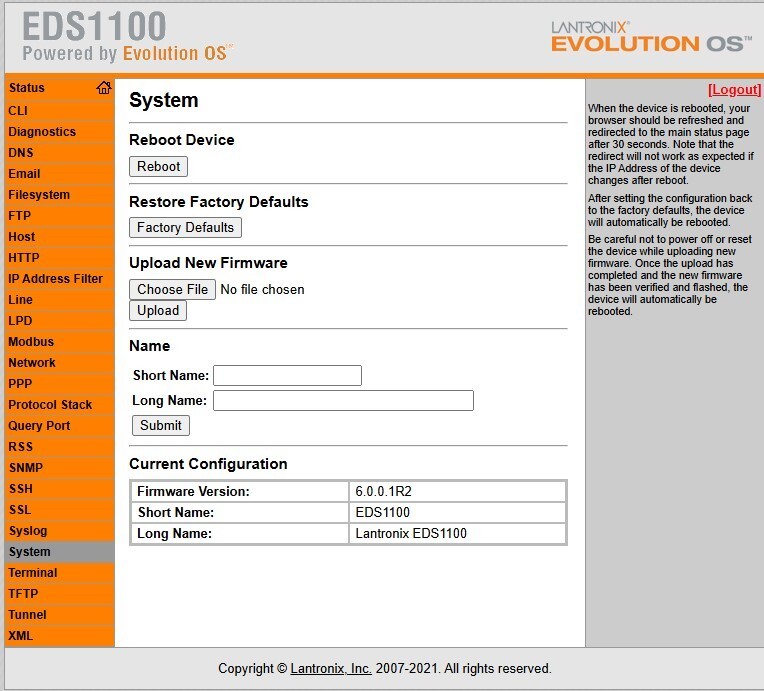Go to the Network settings page

32,363
